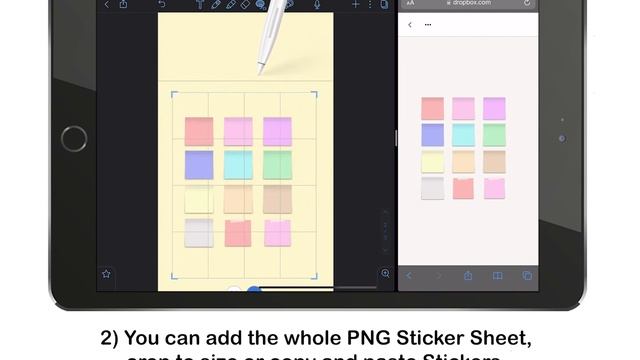Select yellow sticky note in note page

point(199,199)
